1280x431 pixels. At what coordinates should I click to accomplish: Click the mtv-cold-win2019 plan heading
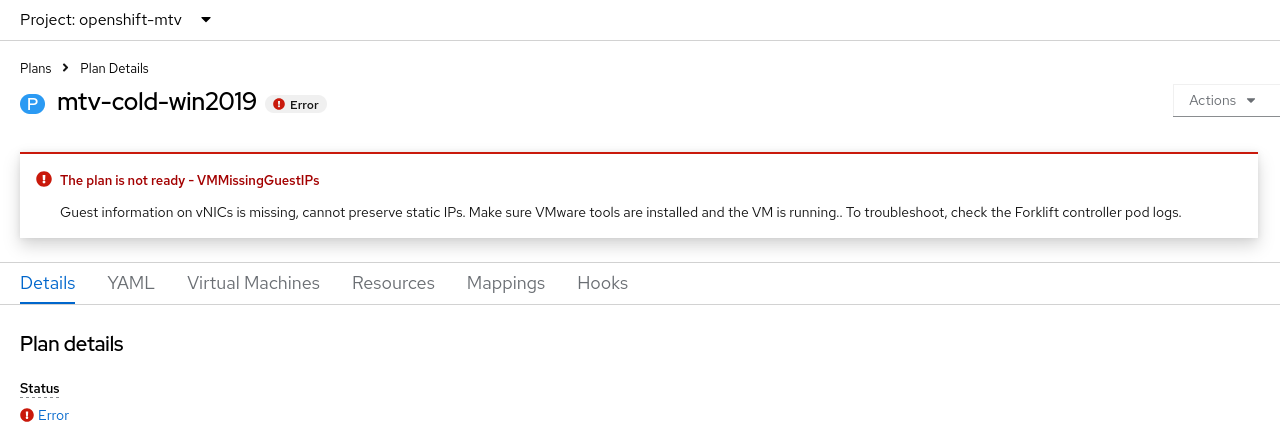pos(157,102)
